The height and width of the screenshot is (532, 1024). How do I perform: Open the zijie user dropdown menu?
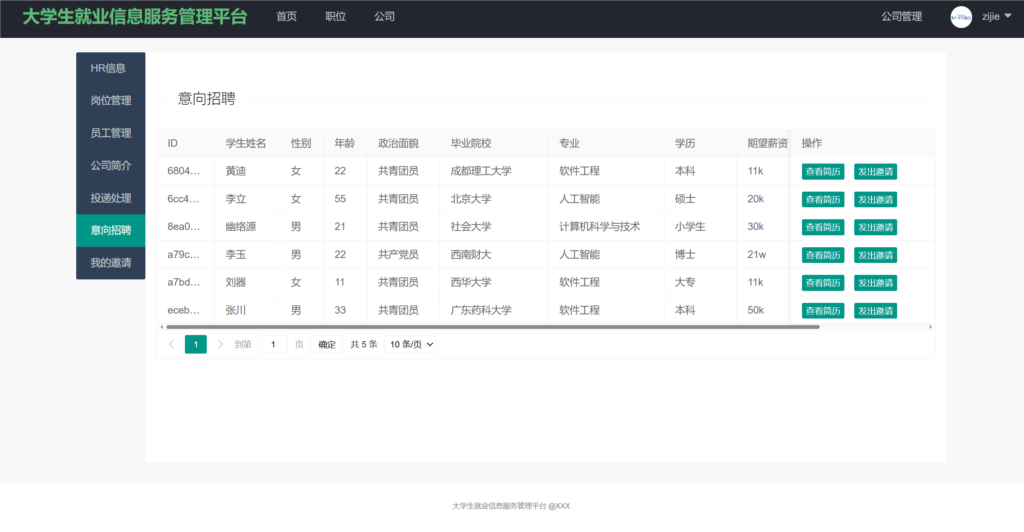(996, 17)
